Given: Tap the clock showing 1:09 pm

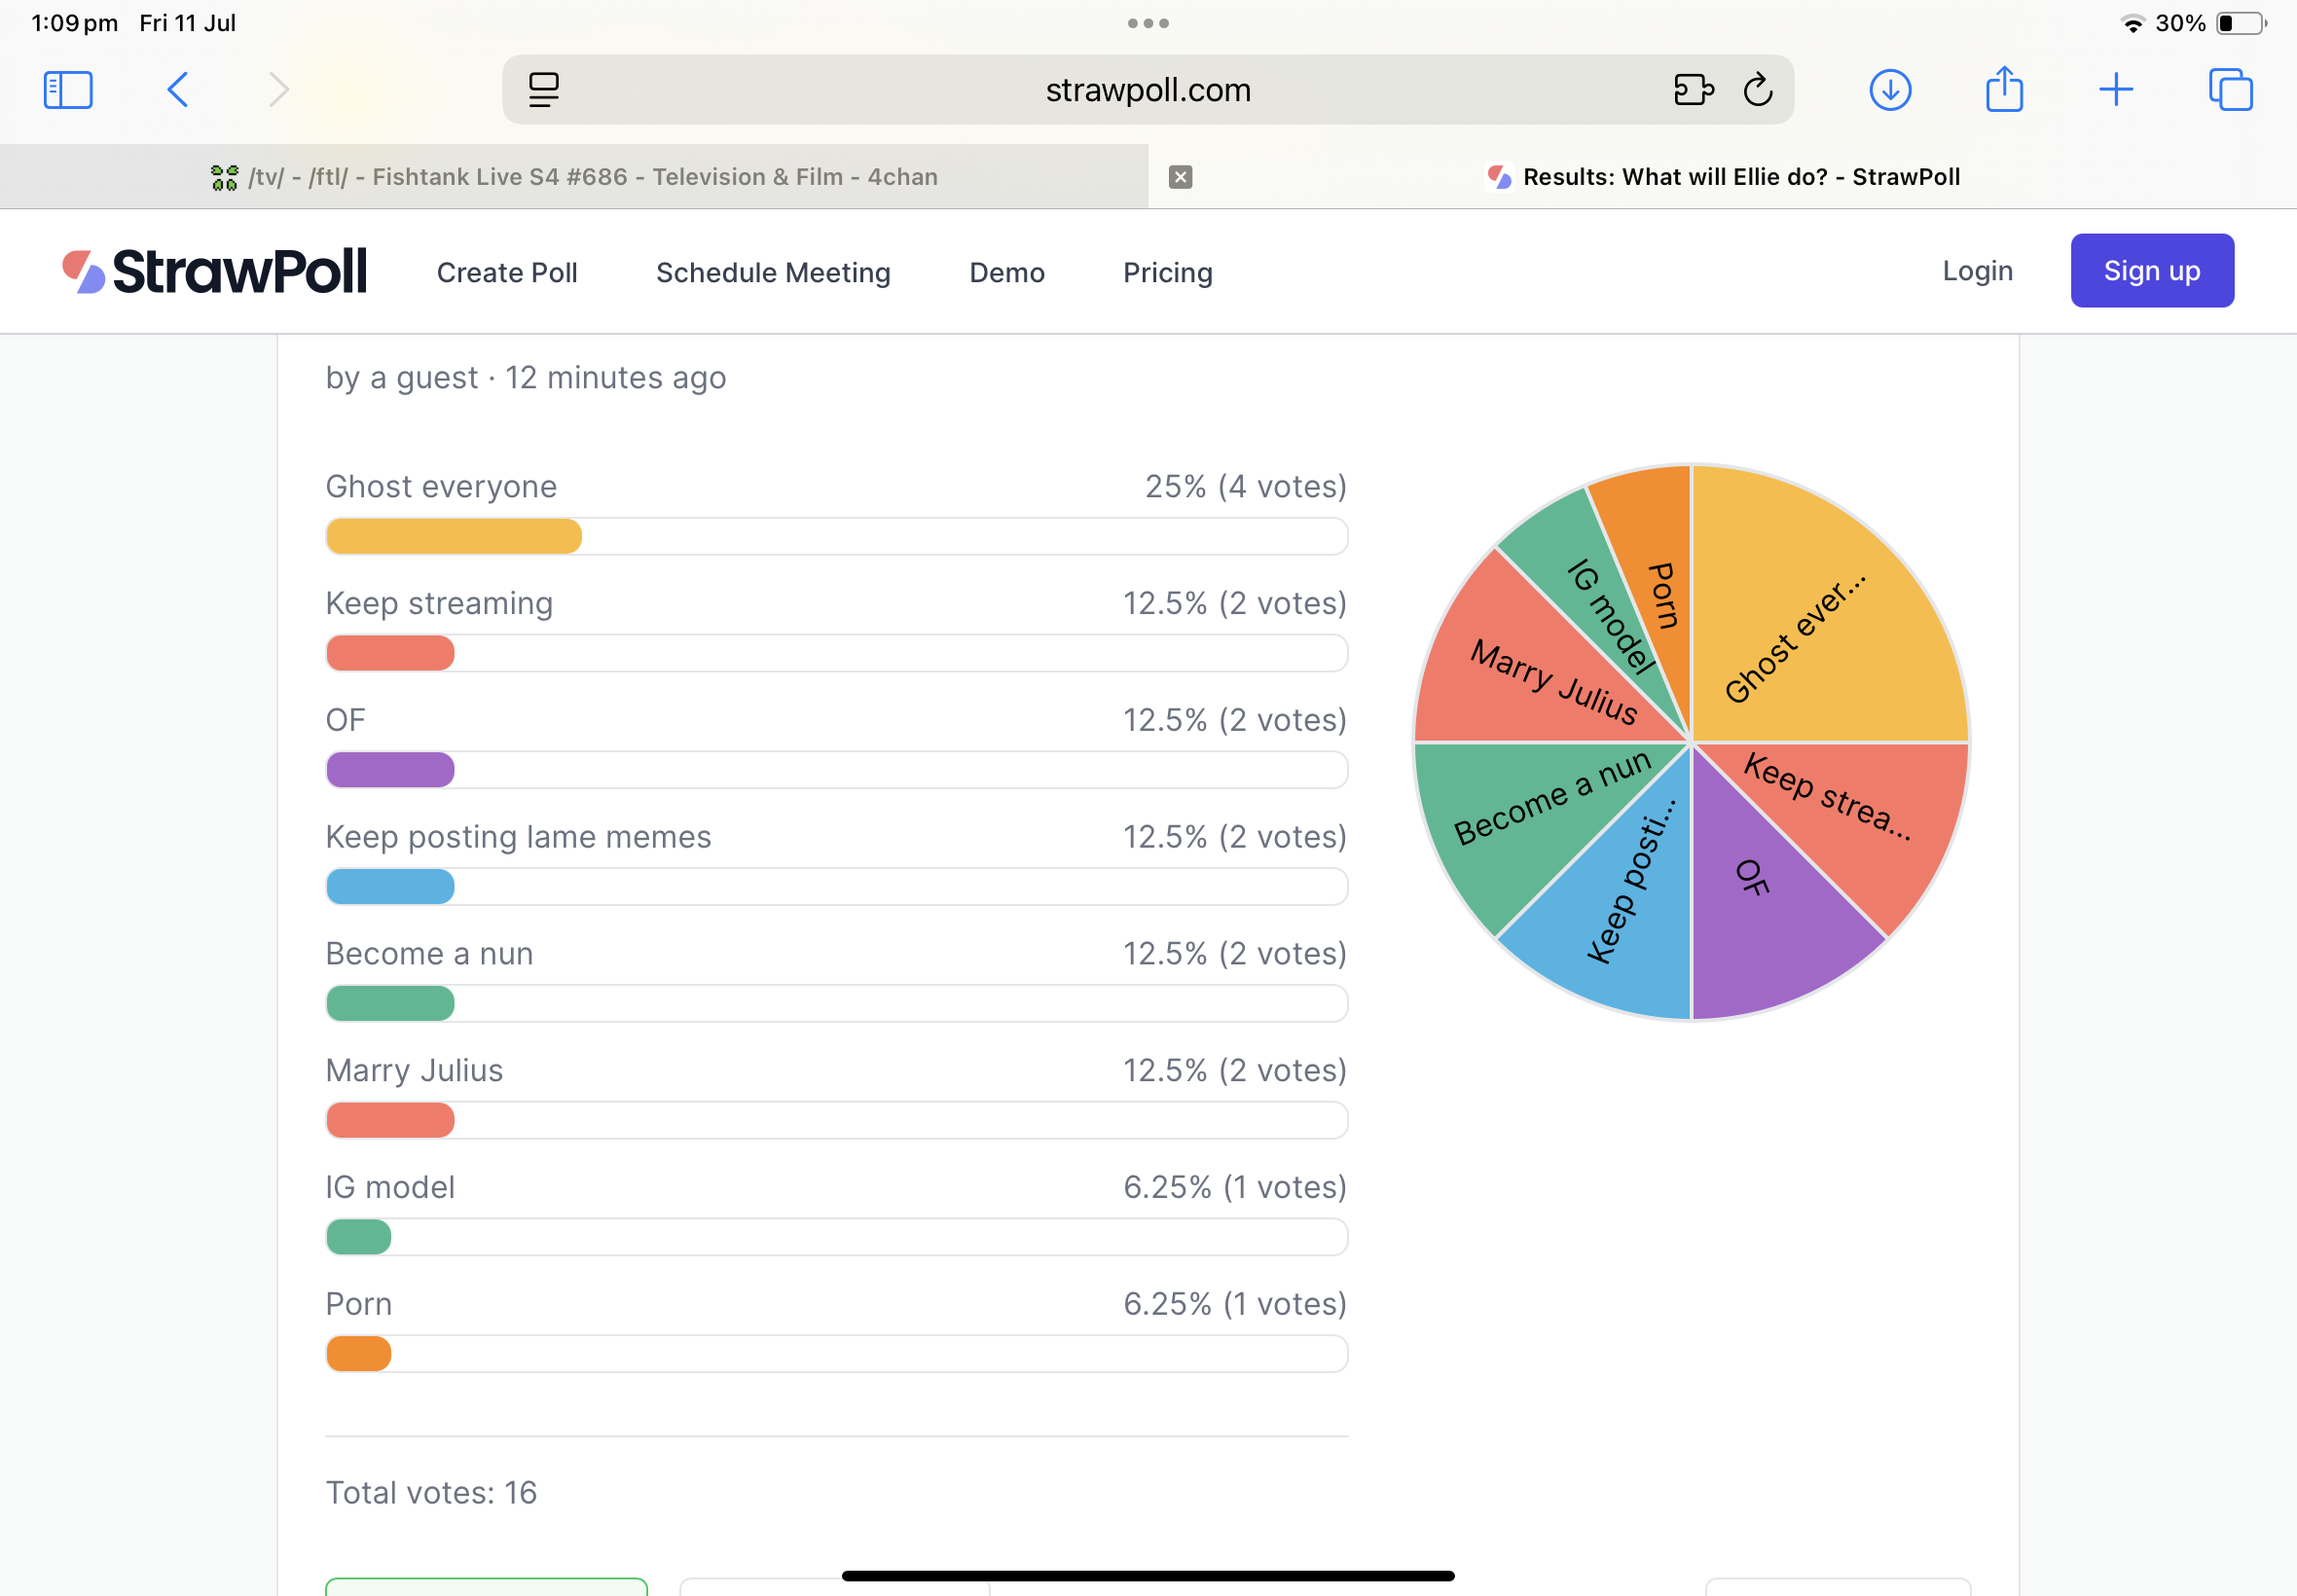Looking at the screenshot, I should tap(74, 23).
